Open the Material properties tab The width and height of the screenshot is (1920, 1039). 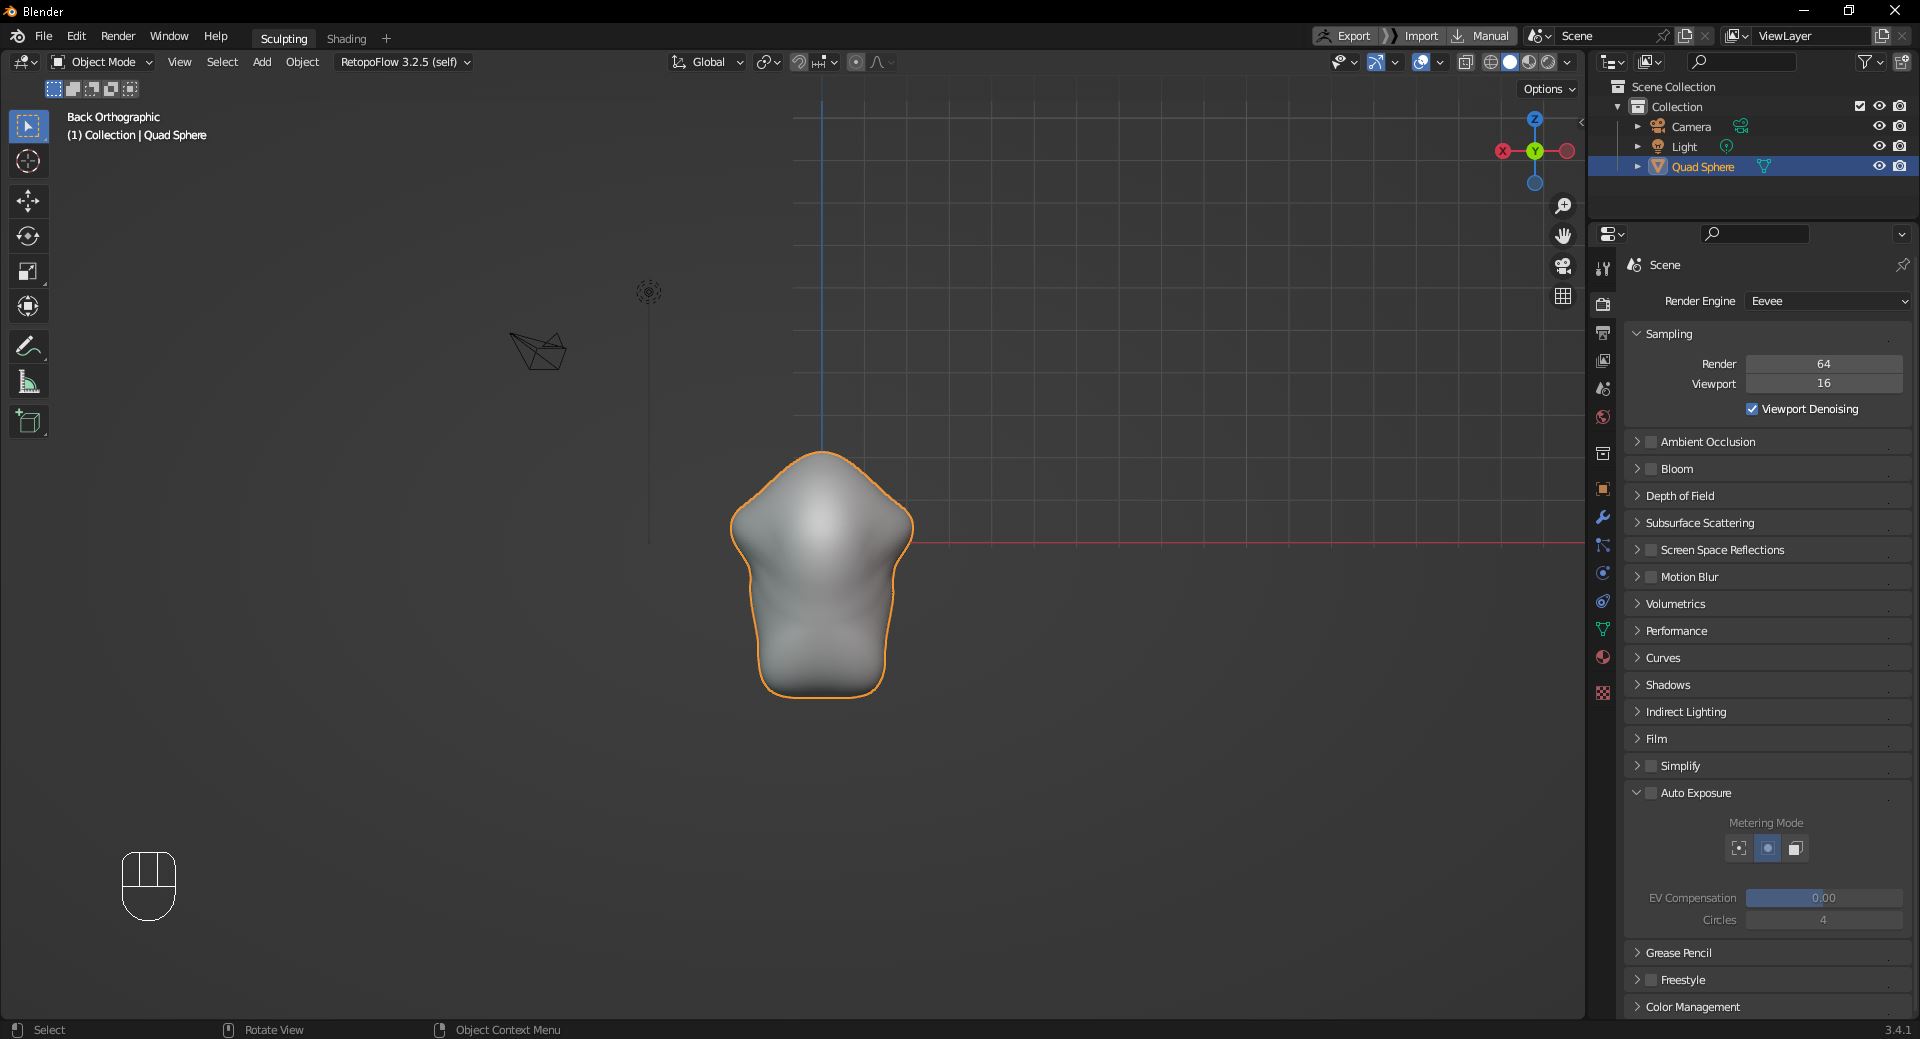coord(1603,657)
